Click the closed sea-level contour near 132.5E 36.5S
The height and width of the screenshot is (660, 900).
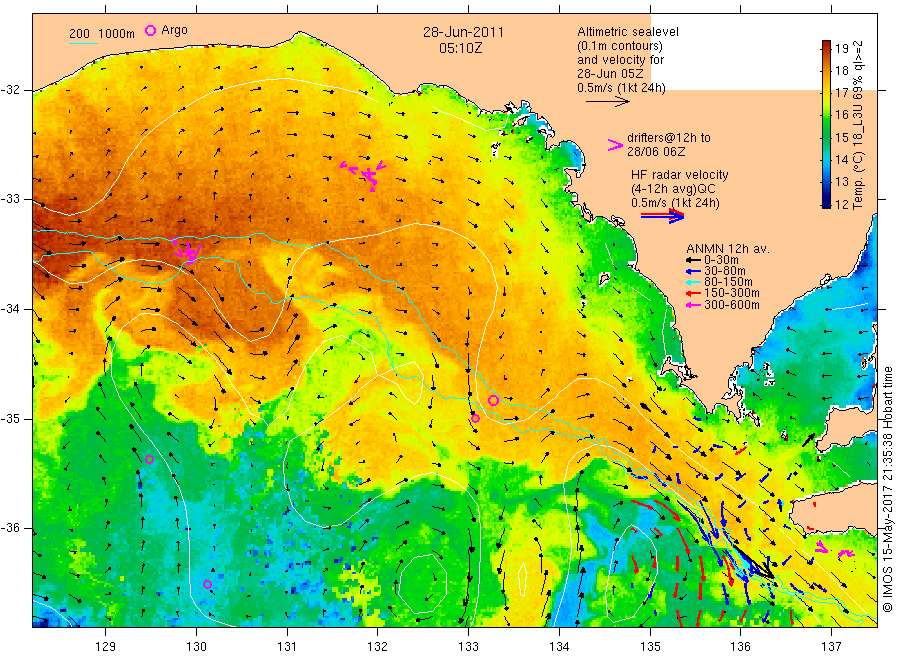tap(423, 584)
